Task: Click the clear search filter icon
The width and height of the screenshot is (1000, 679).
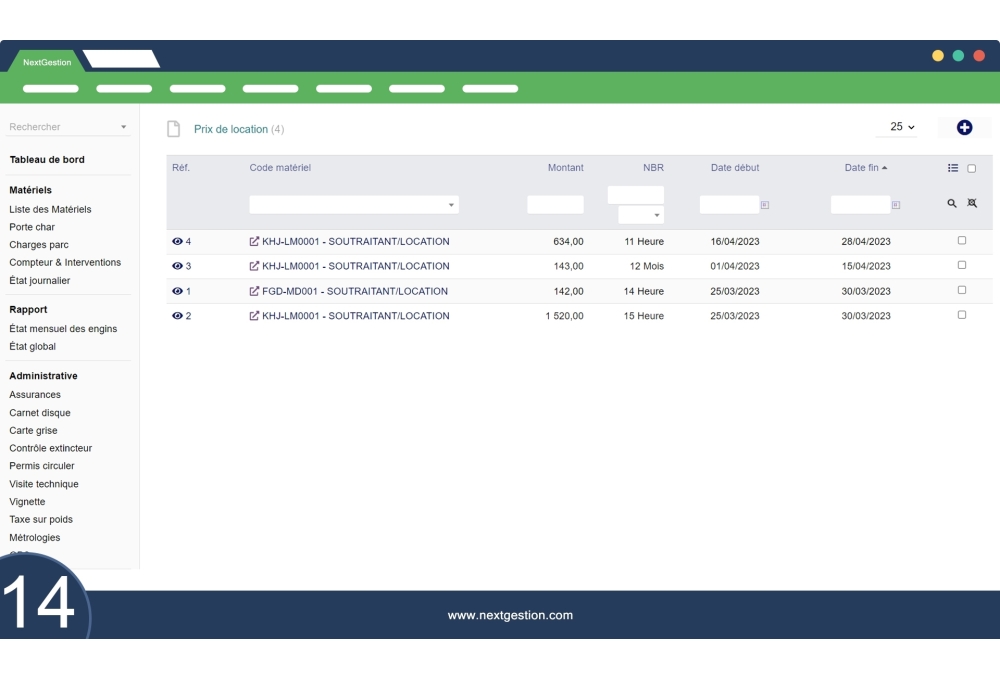Action: pyautogui.click(x=972, y=204)
